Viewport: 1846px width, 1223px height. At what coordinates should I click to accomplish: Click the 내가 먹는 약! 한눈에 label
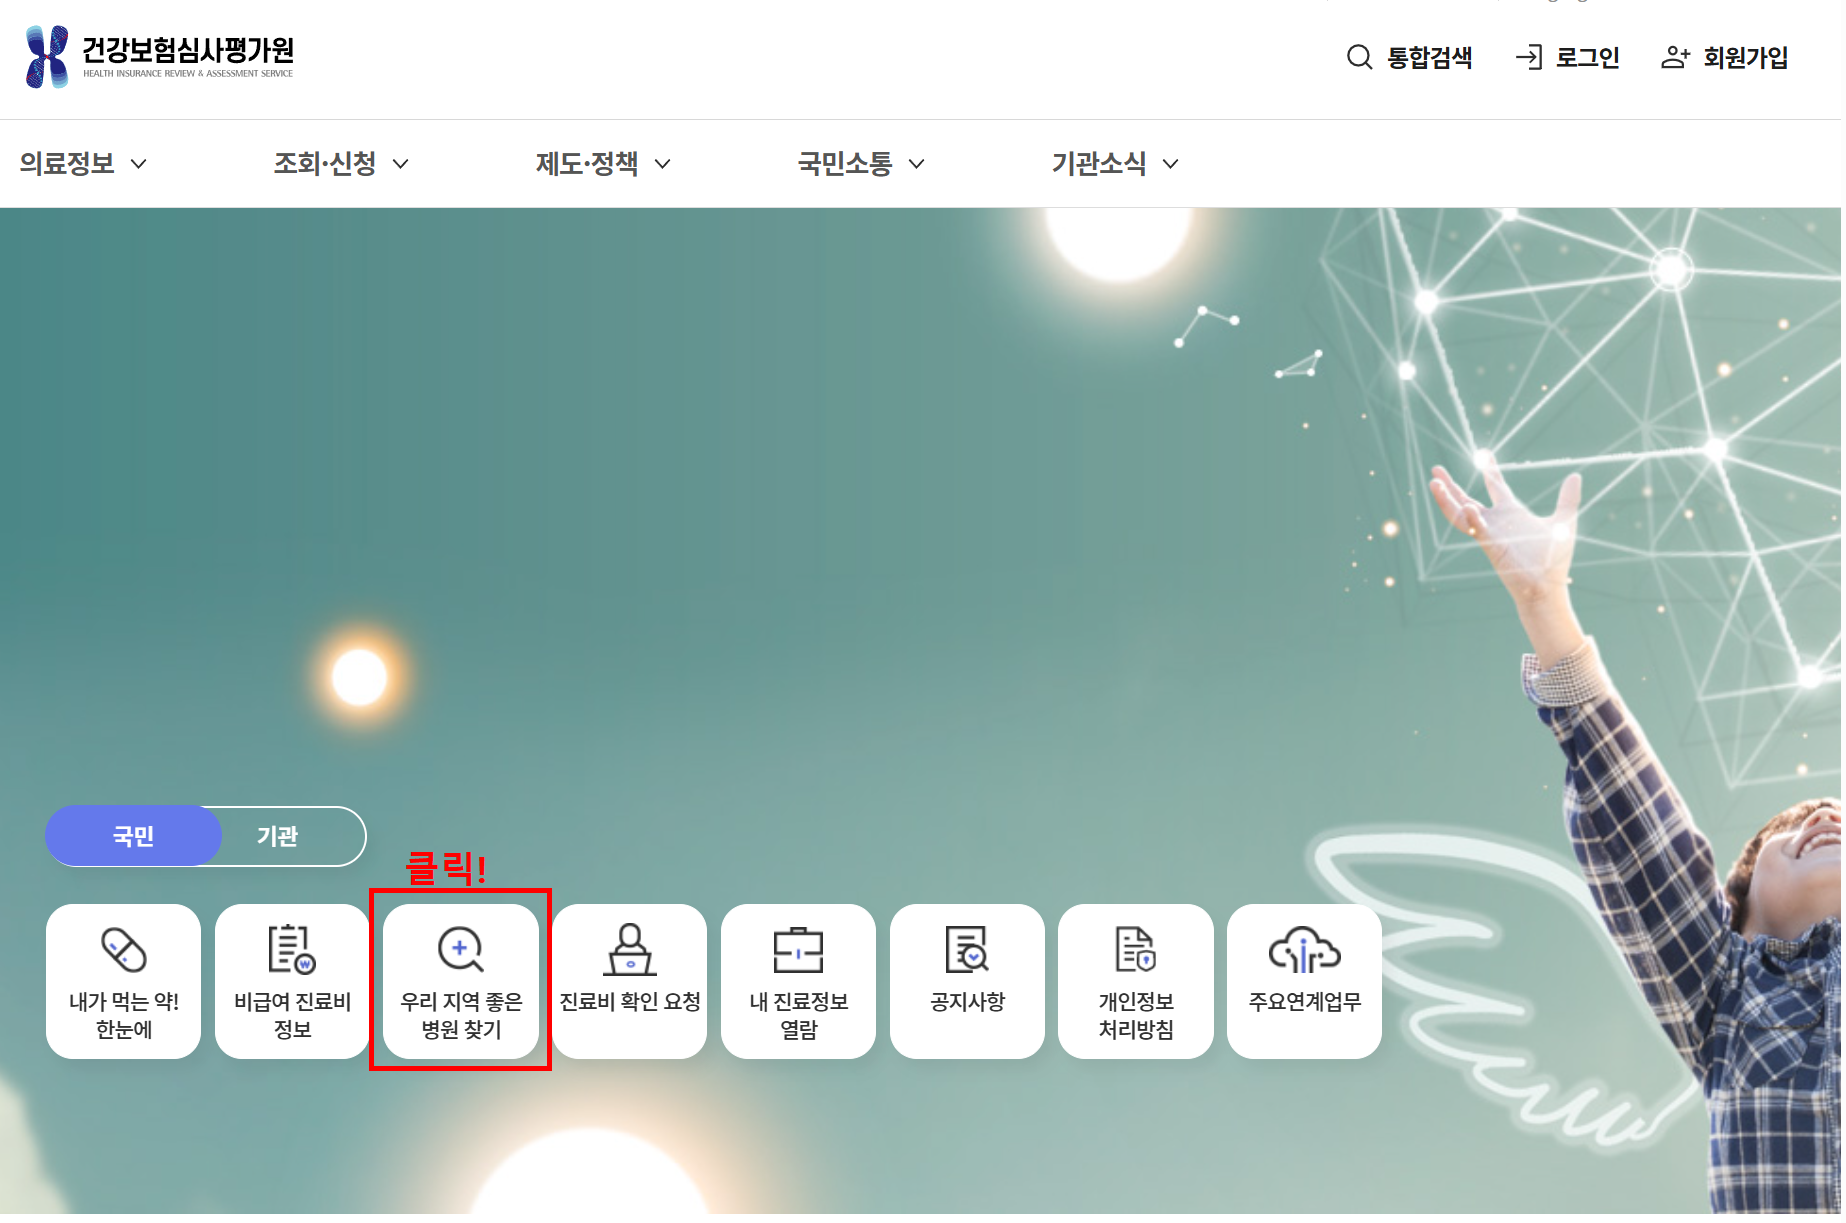[x=124, y=1015]
